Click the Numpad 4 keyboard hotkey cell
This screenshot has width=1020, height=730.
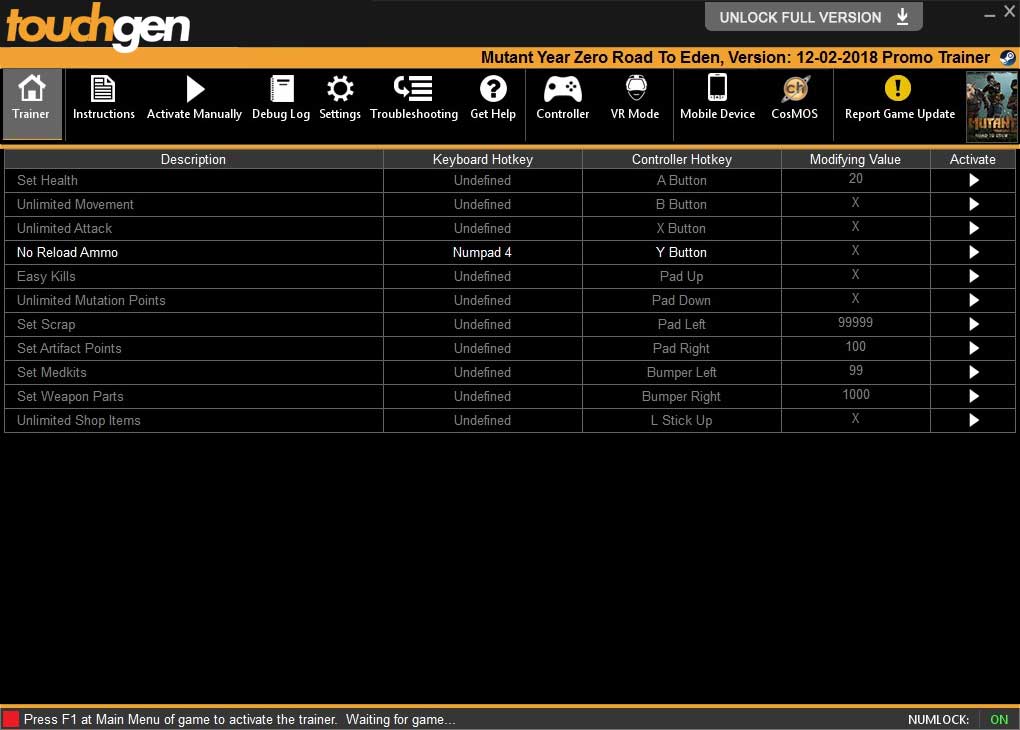tap(482, 253)
